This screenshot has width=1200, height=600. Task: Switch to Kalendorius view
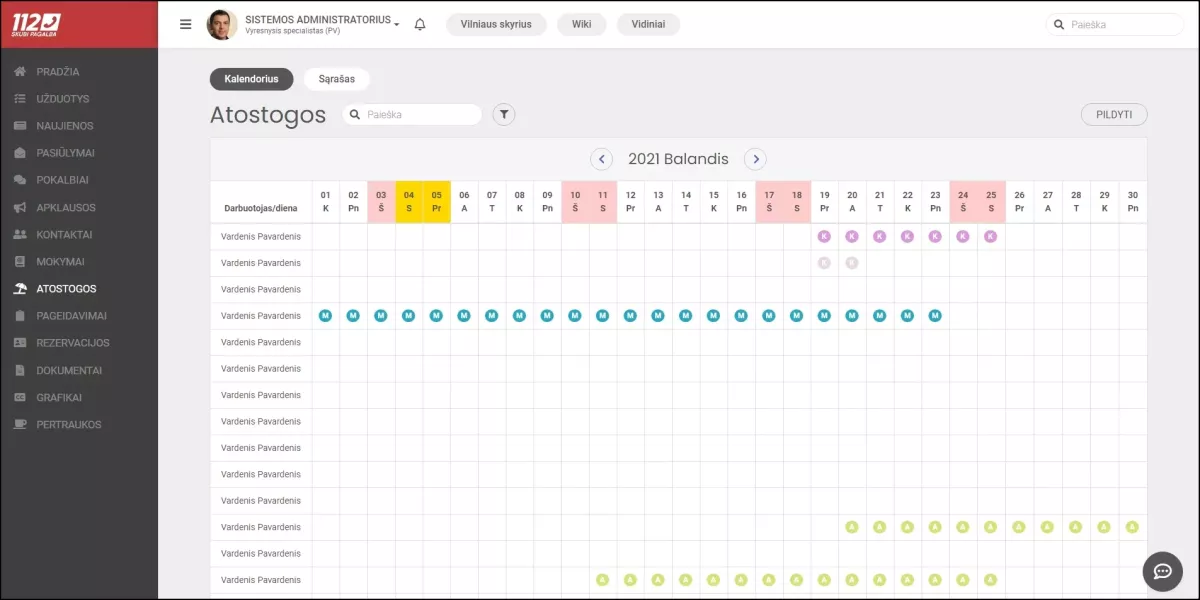251,79
